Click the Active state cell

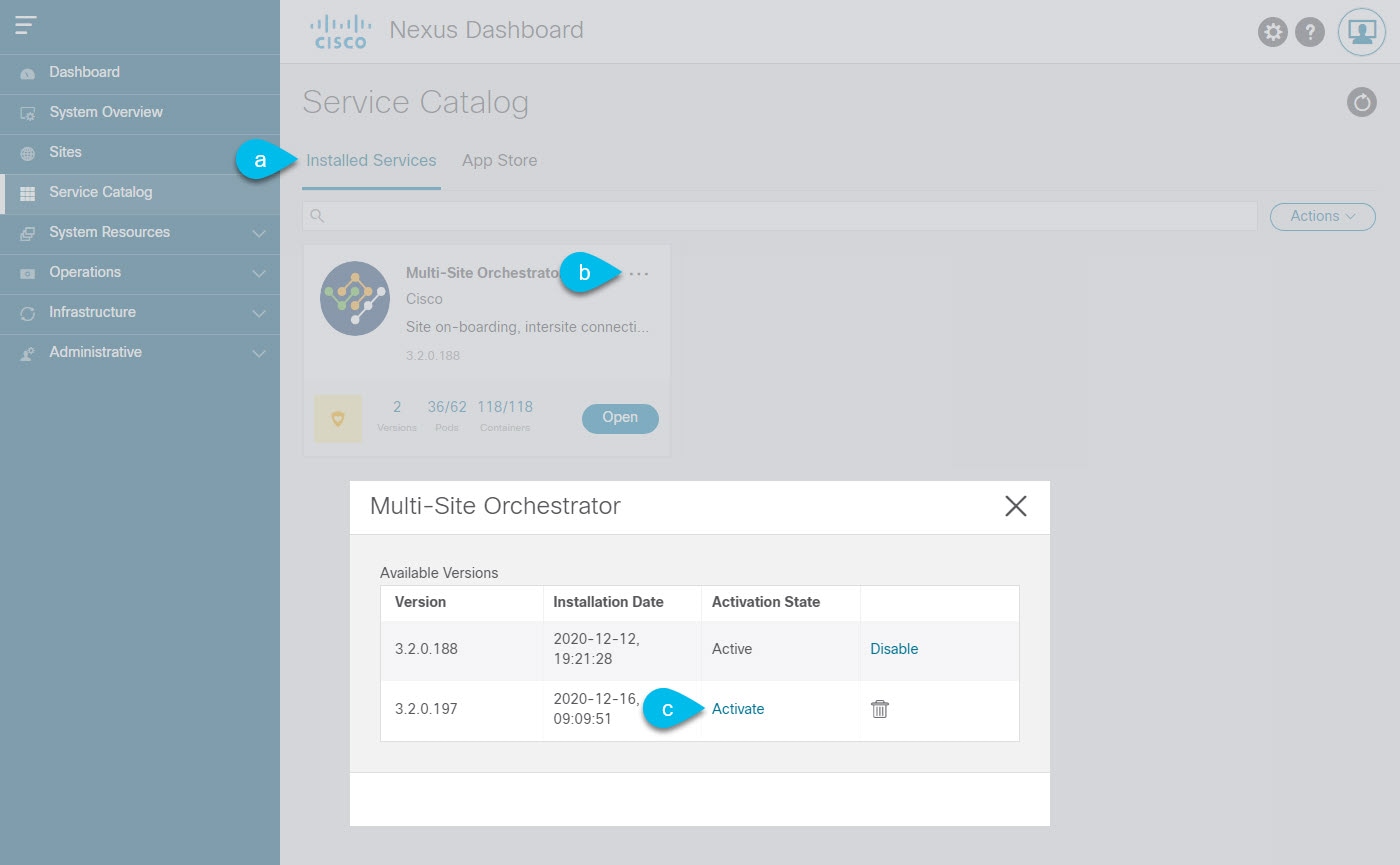click(x=732, y=649)
